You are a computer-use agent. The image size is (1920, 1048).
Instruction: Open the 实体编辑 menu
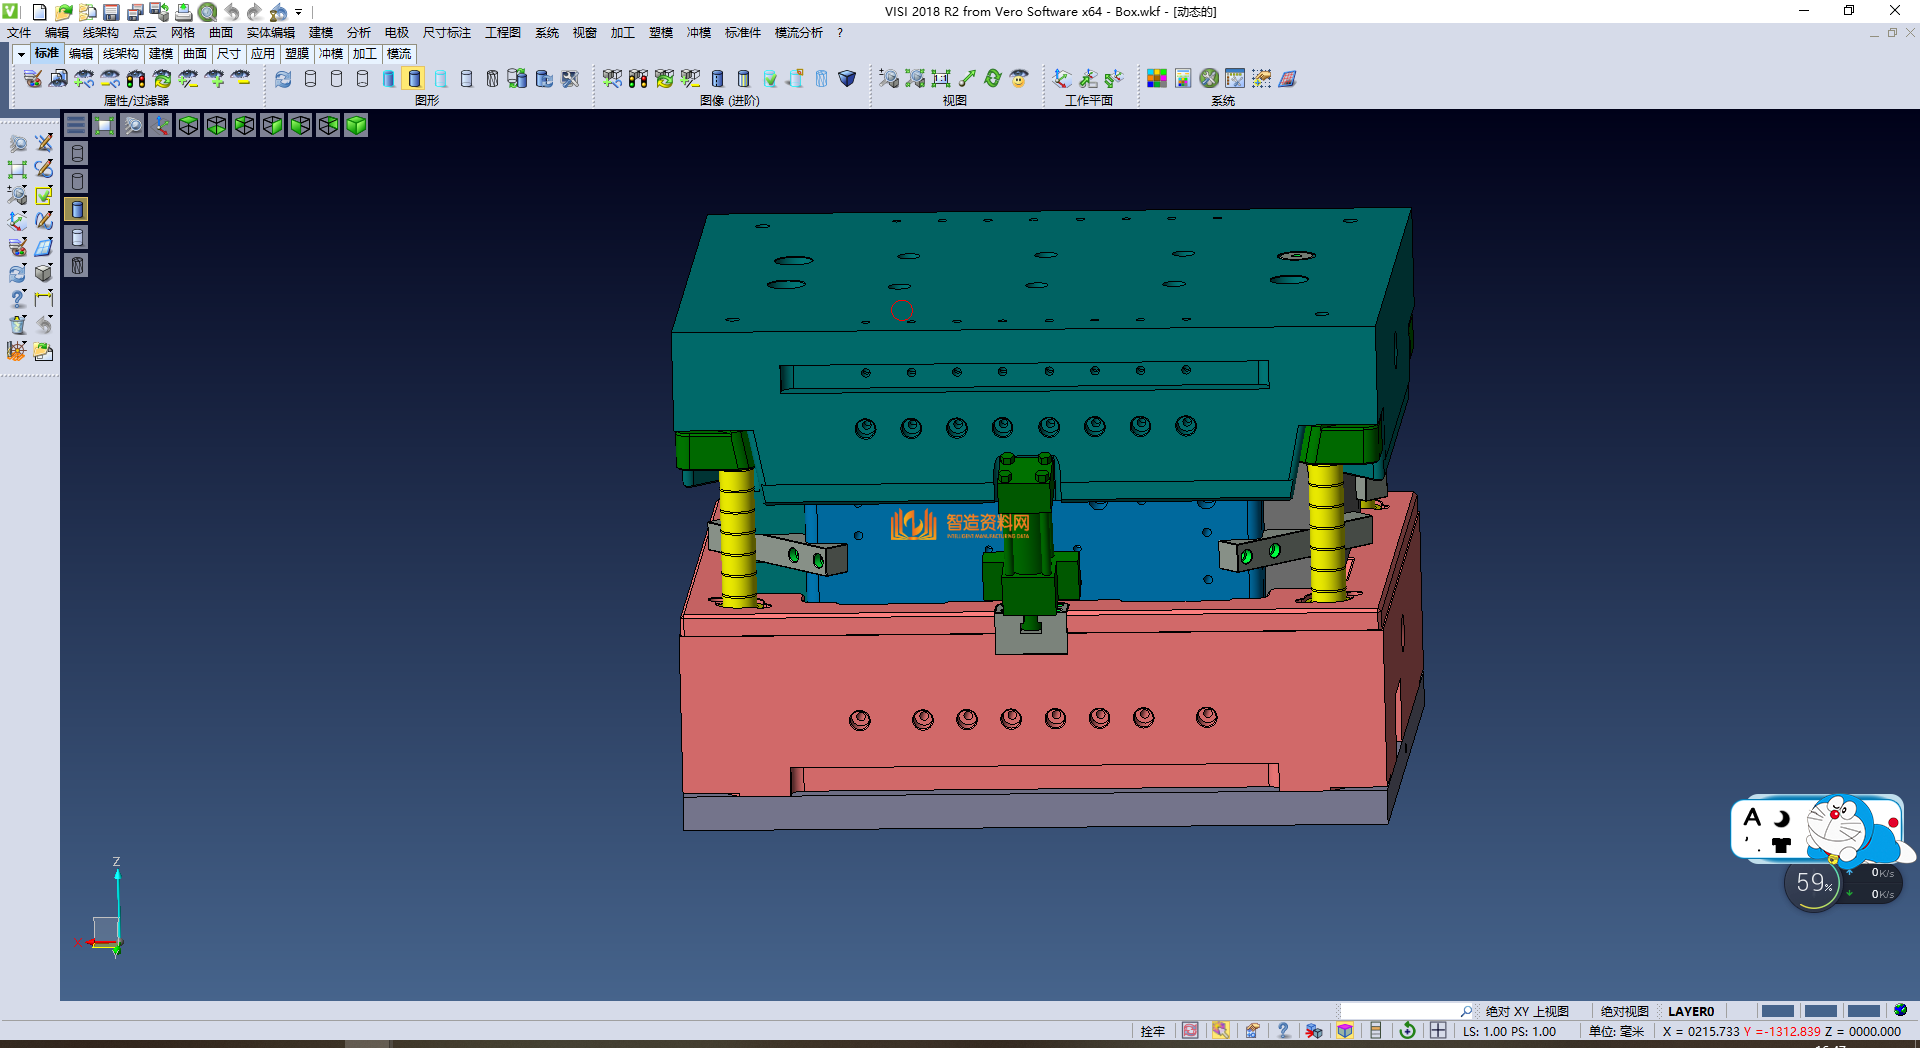point(270,33)
